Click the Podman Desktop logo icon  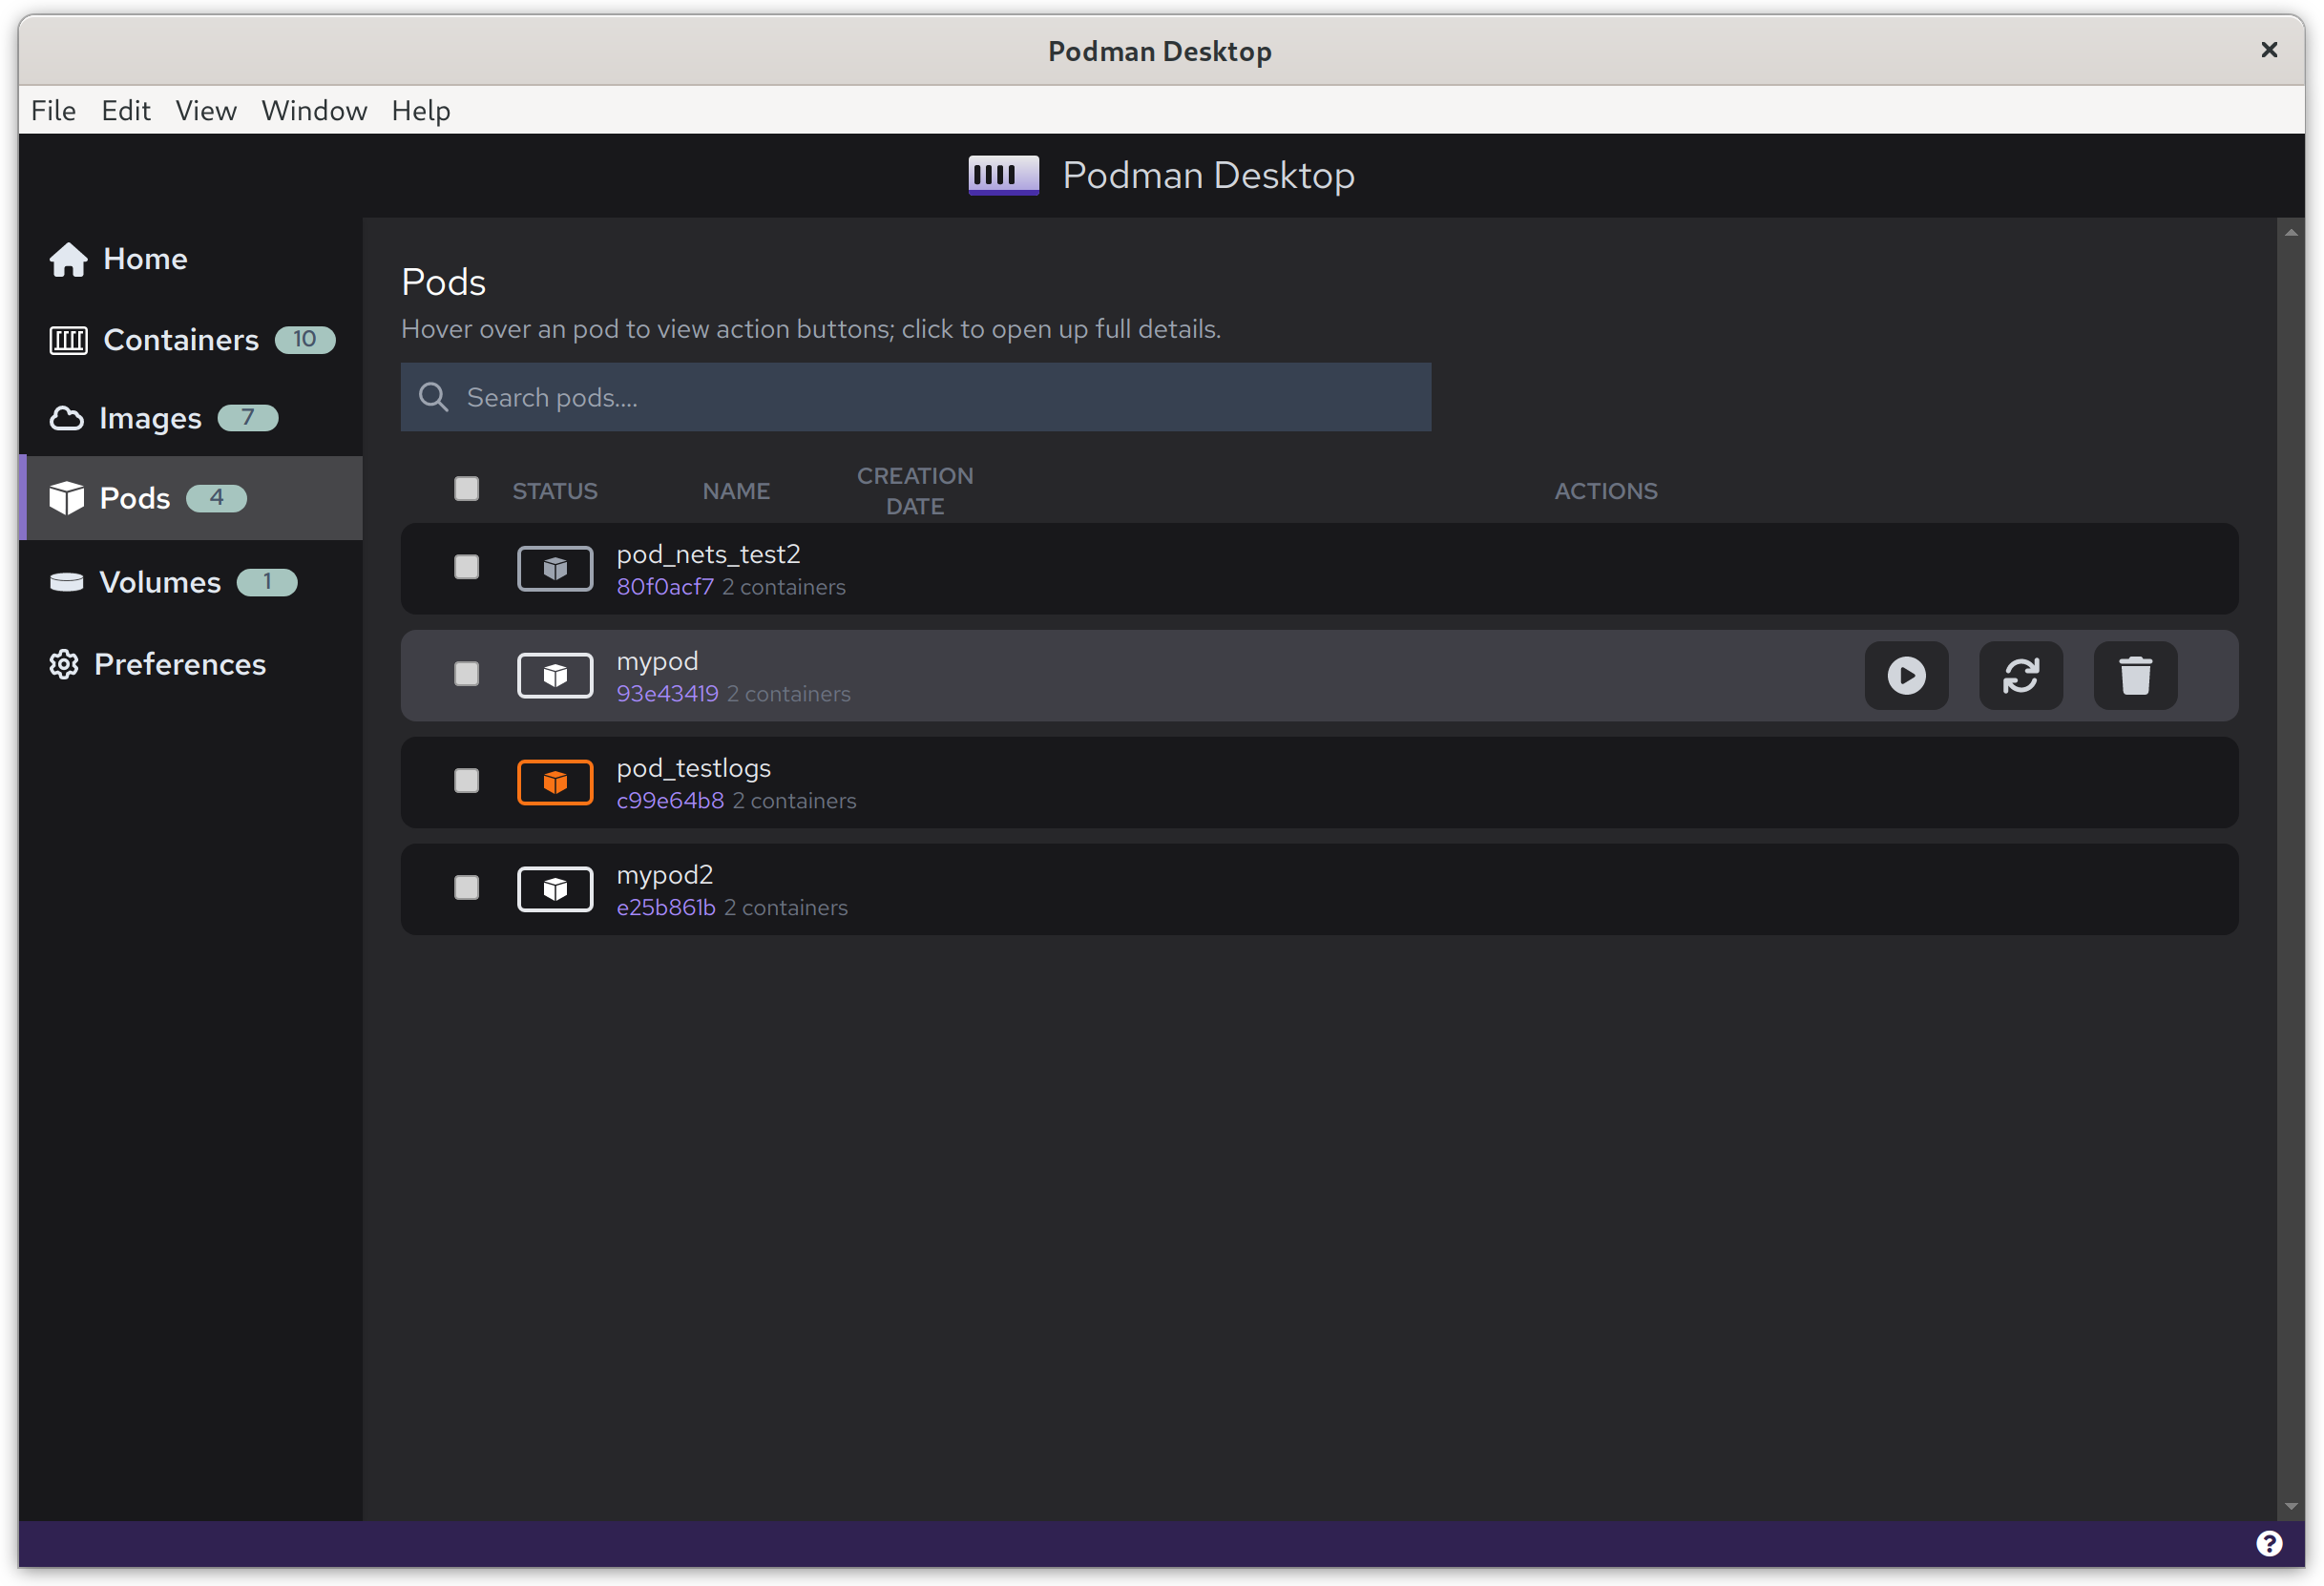(1003, 175)
